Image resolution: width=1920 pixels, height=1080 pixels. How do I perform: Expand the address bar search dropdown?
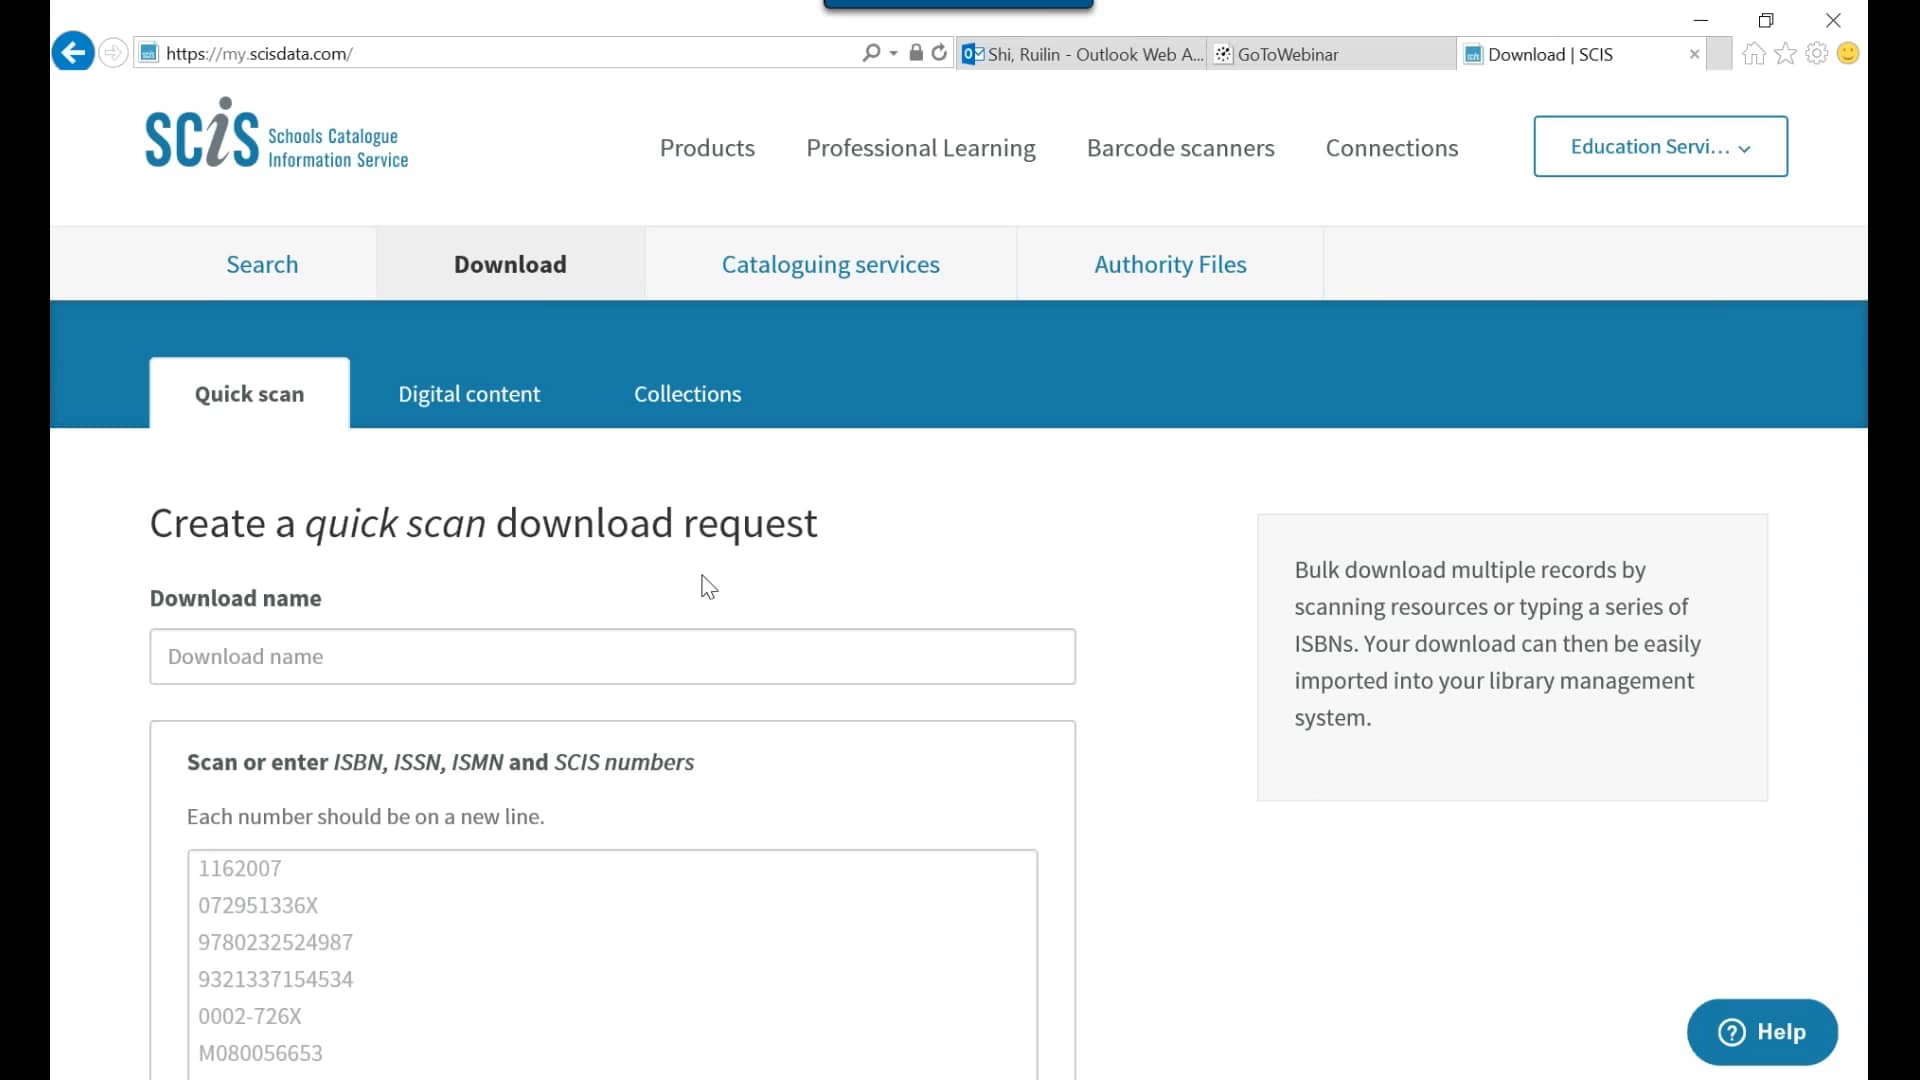click(x=892, y=53)
